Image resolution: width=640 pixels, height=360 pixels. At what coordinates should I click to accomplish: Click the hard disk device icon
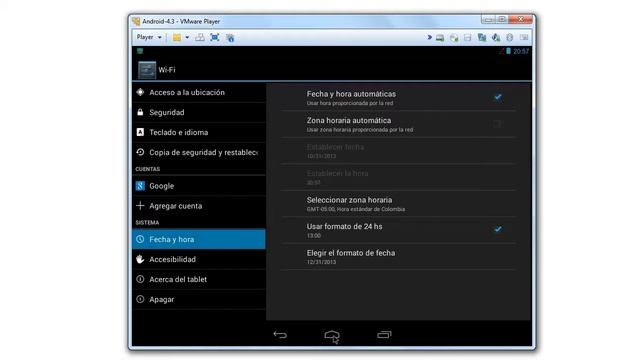pos(440,38)
